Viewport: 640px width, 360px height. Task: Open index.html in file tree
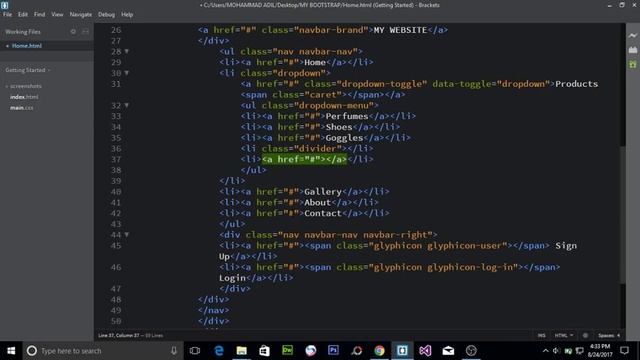24,97
